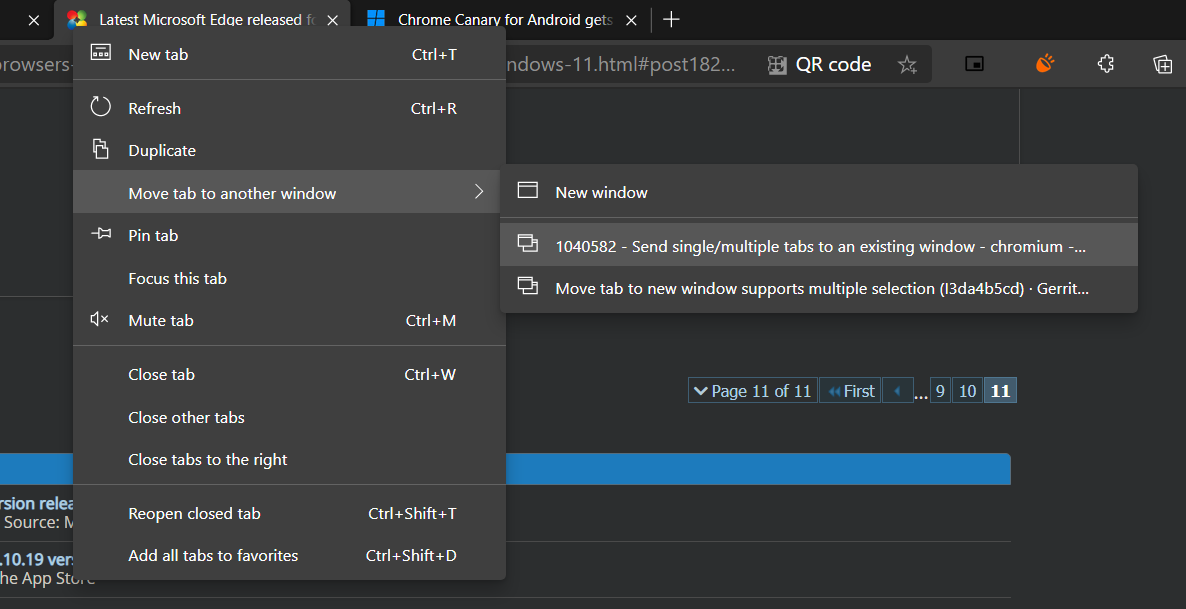Viewport: 1186px width, 609px height.
Task: Close the Latest Microsoft Edge tab
Action: 333,20
